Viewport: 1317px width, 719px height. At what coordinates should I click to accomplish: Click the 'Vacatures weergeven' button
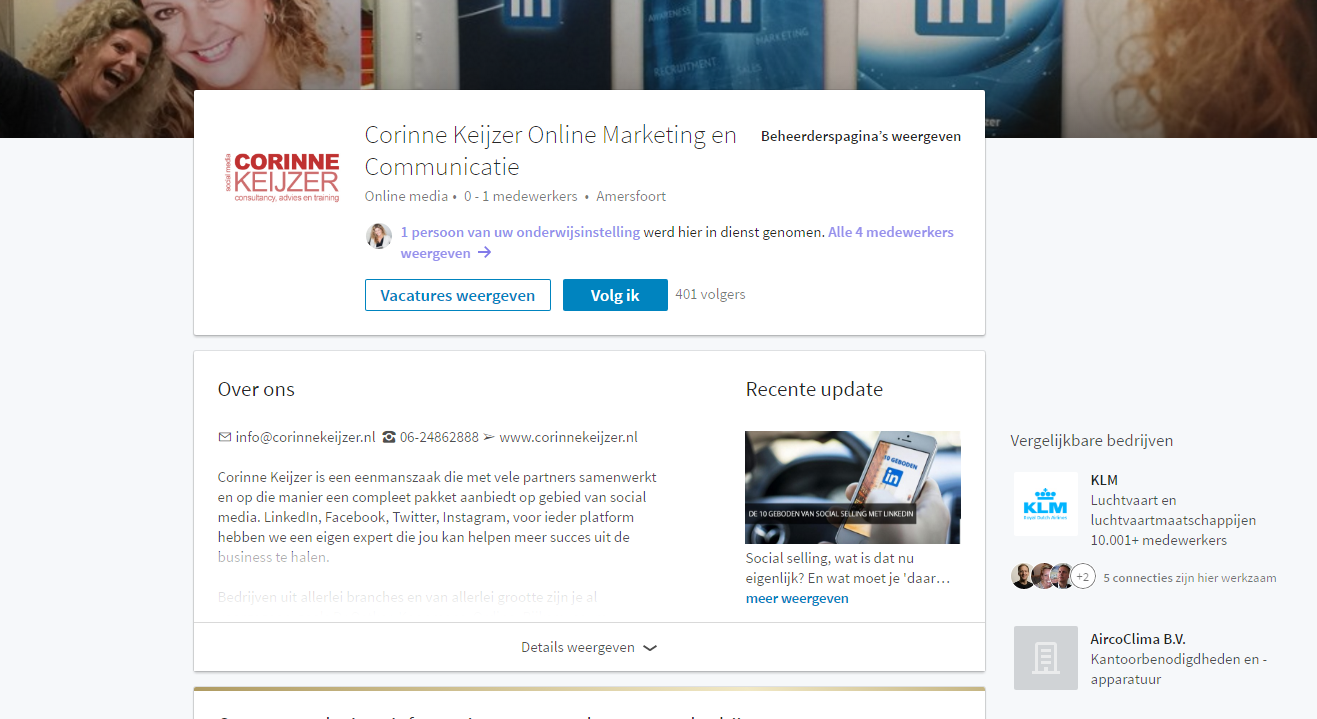458,295
